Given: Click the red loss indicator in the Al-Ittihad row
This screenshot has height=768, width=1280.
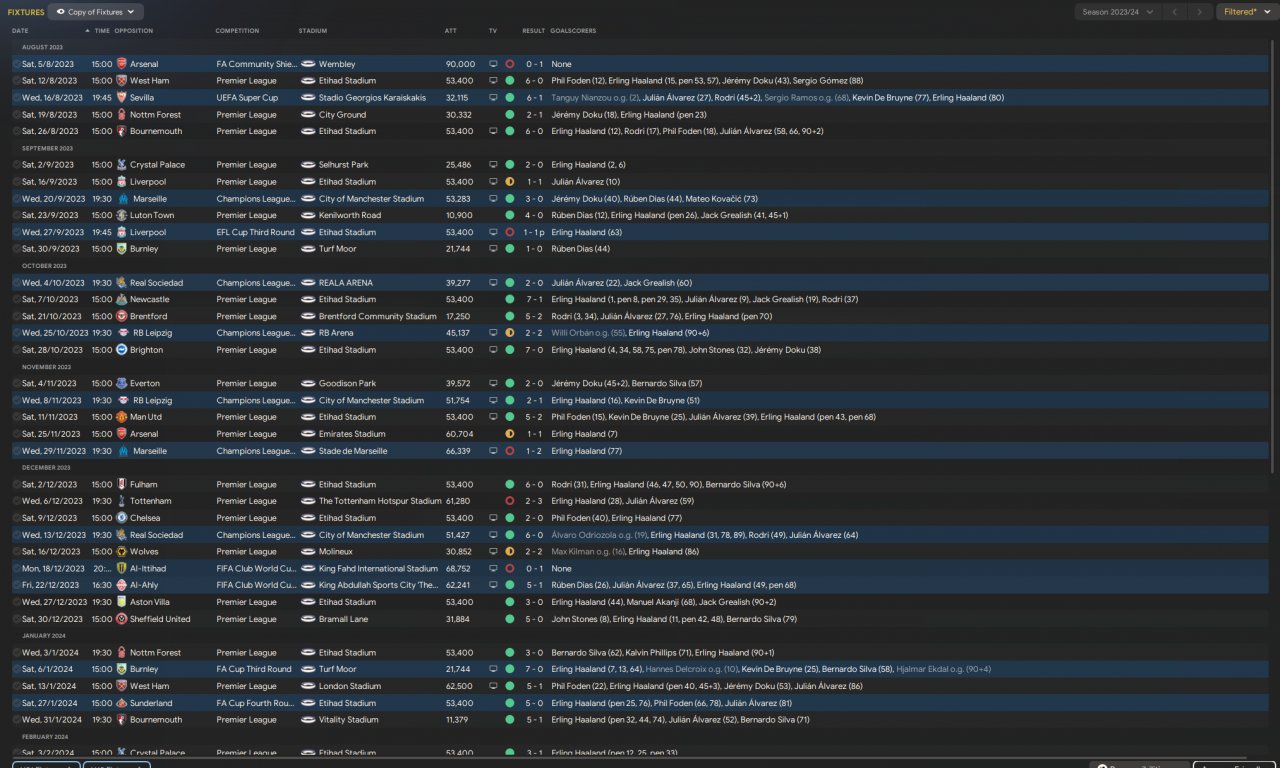Looking at the screenshot, I should pos(510,568).
